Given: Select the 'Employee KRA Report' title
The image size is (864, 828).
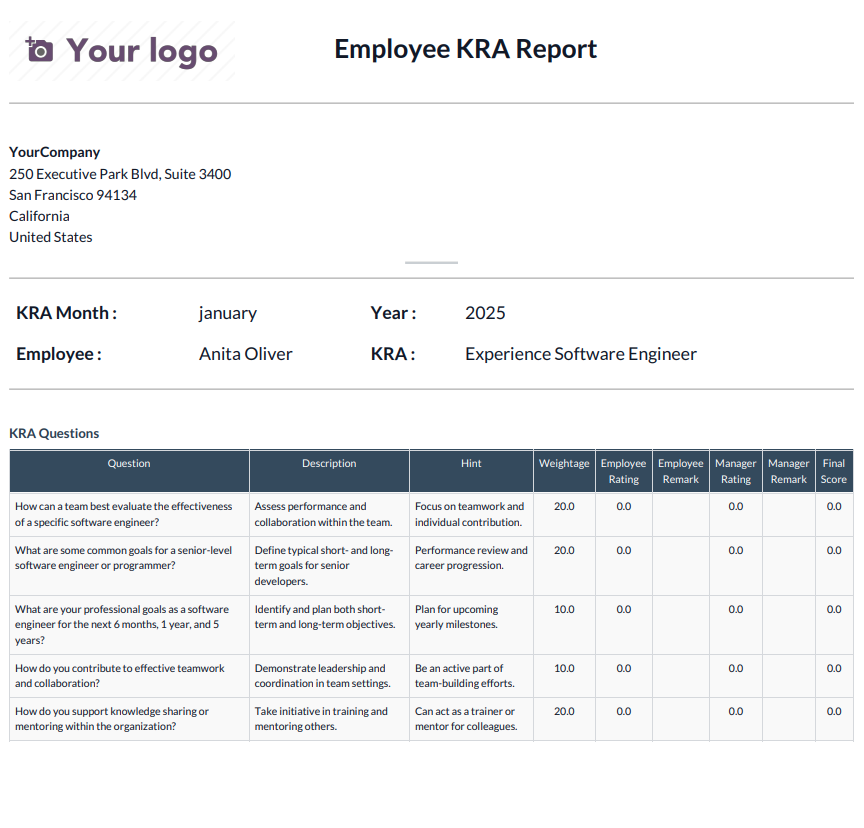Looking at the screenshot, I should [466, 49].
